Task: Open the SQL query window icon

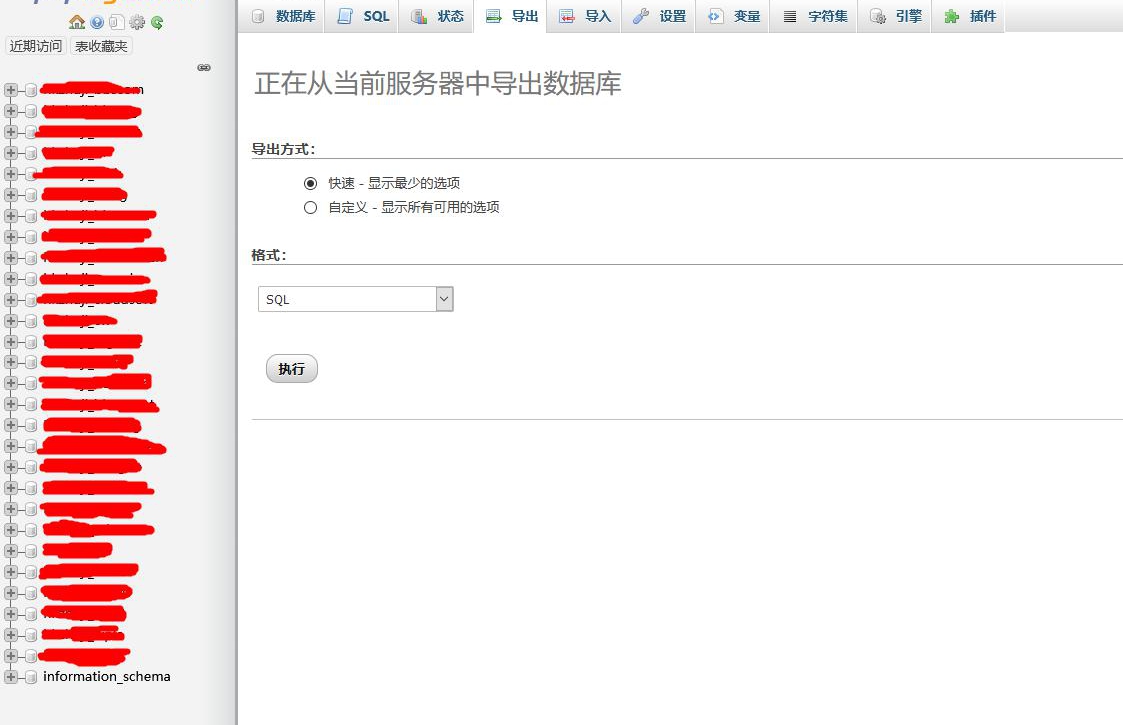Action: click(x=116, y=22)
